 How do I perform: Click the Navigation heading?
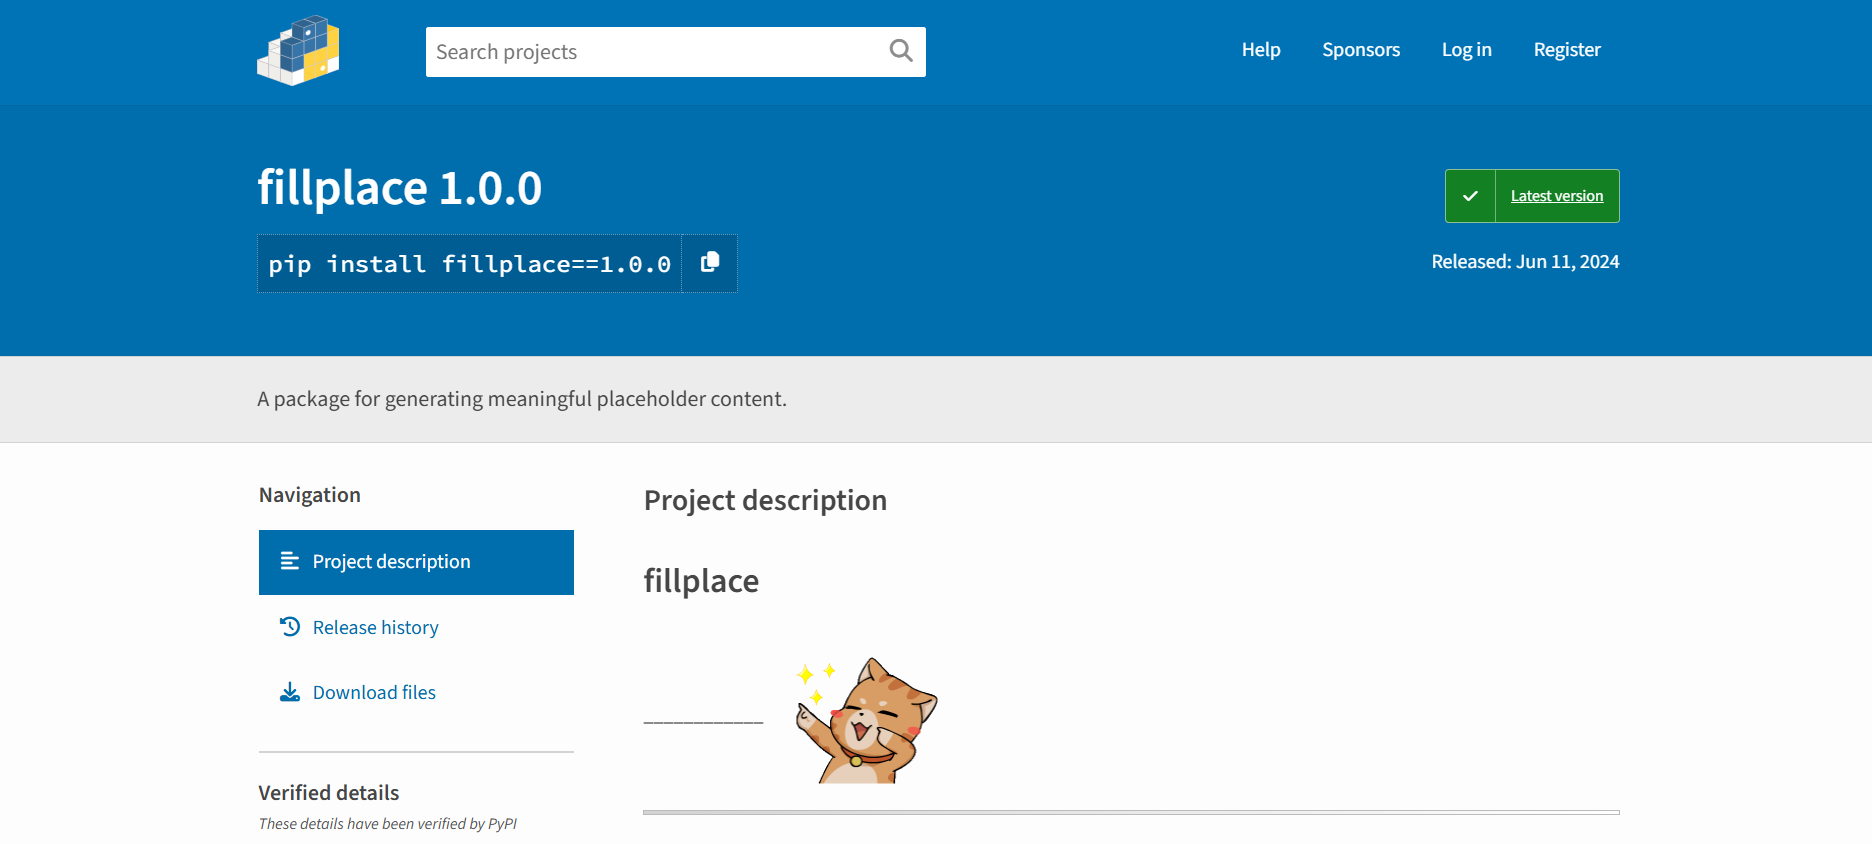point(310,495)
